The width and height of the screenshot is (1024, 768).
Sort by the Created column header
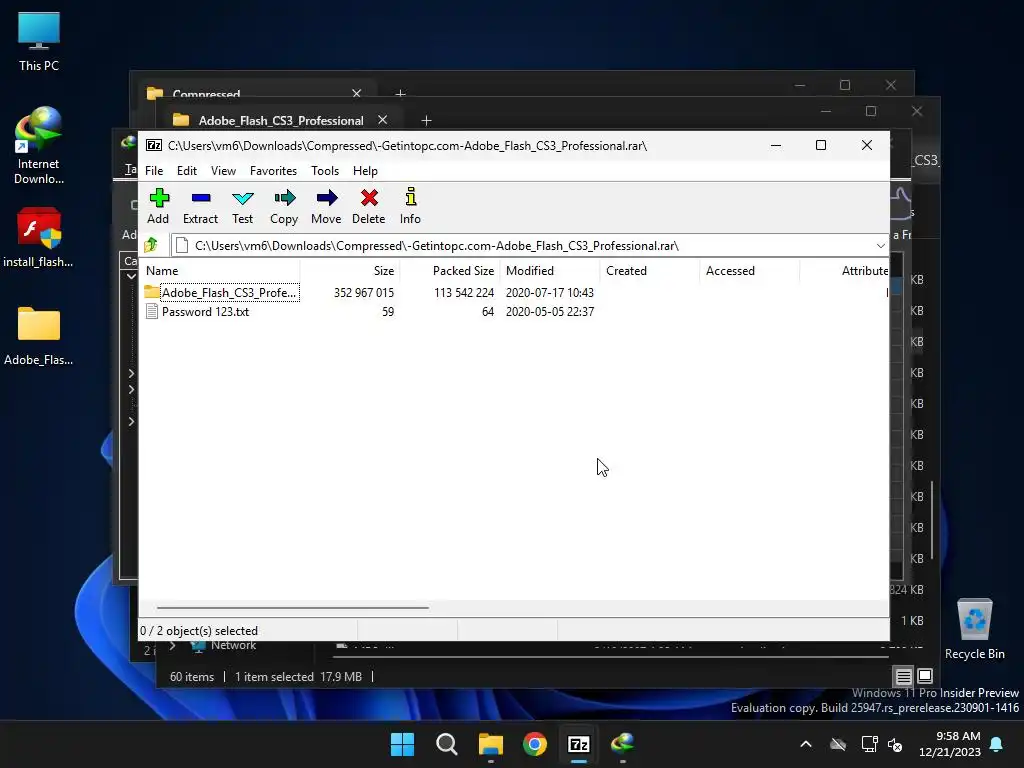tap(650, 270)
